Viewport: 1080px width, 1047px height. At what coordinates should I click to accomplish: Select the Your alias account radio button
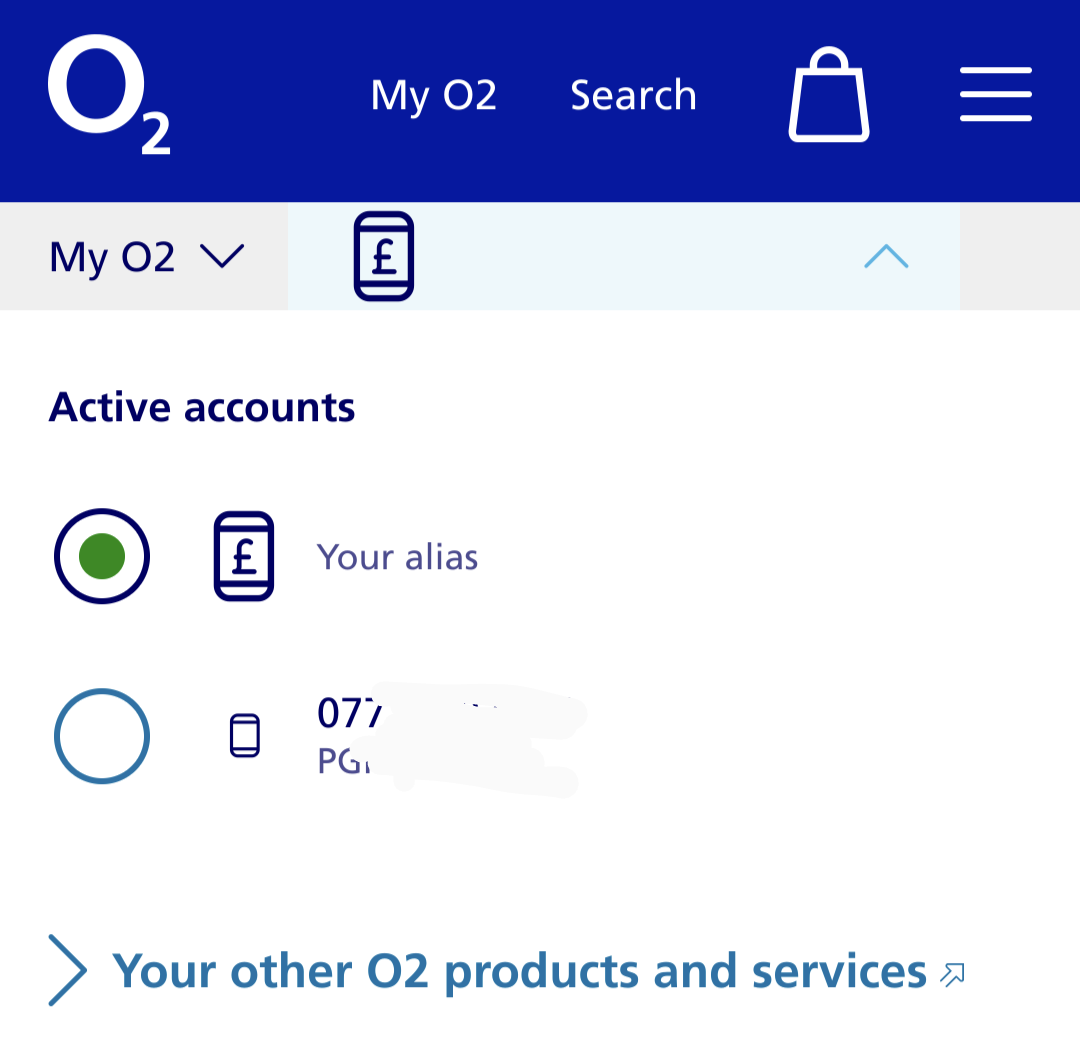point(101,556)
